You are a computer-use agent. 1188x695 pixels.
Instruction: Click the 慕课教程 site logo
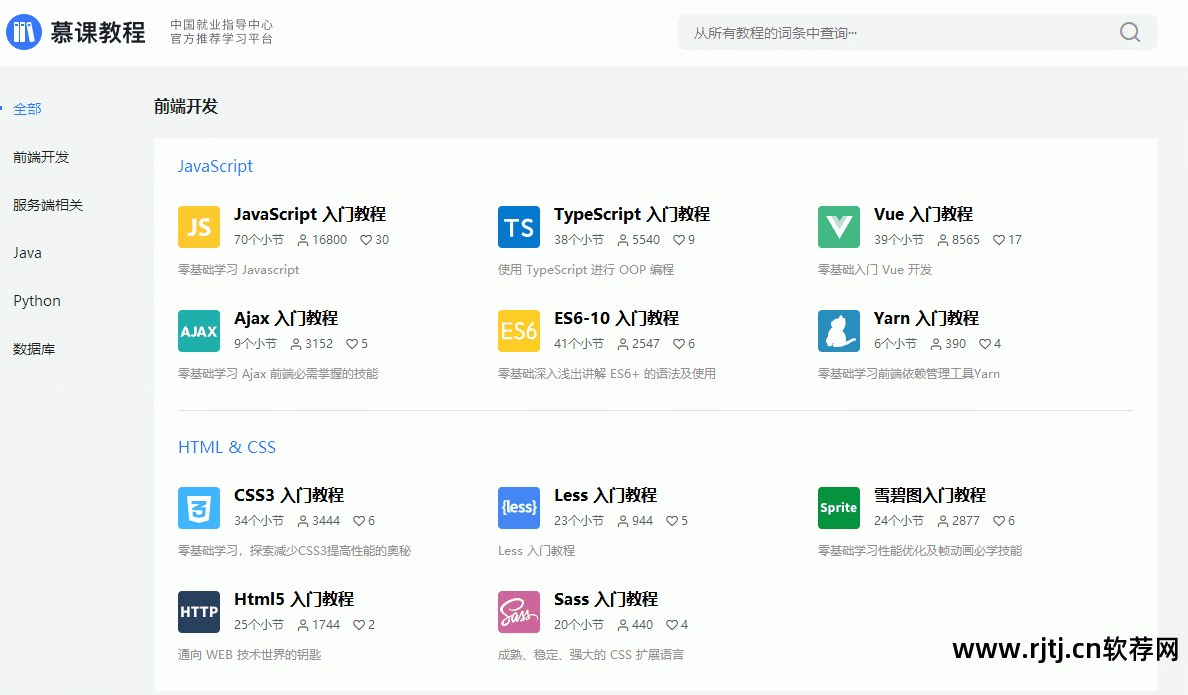[x=76, y=32]
